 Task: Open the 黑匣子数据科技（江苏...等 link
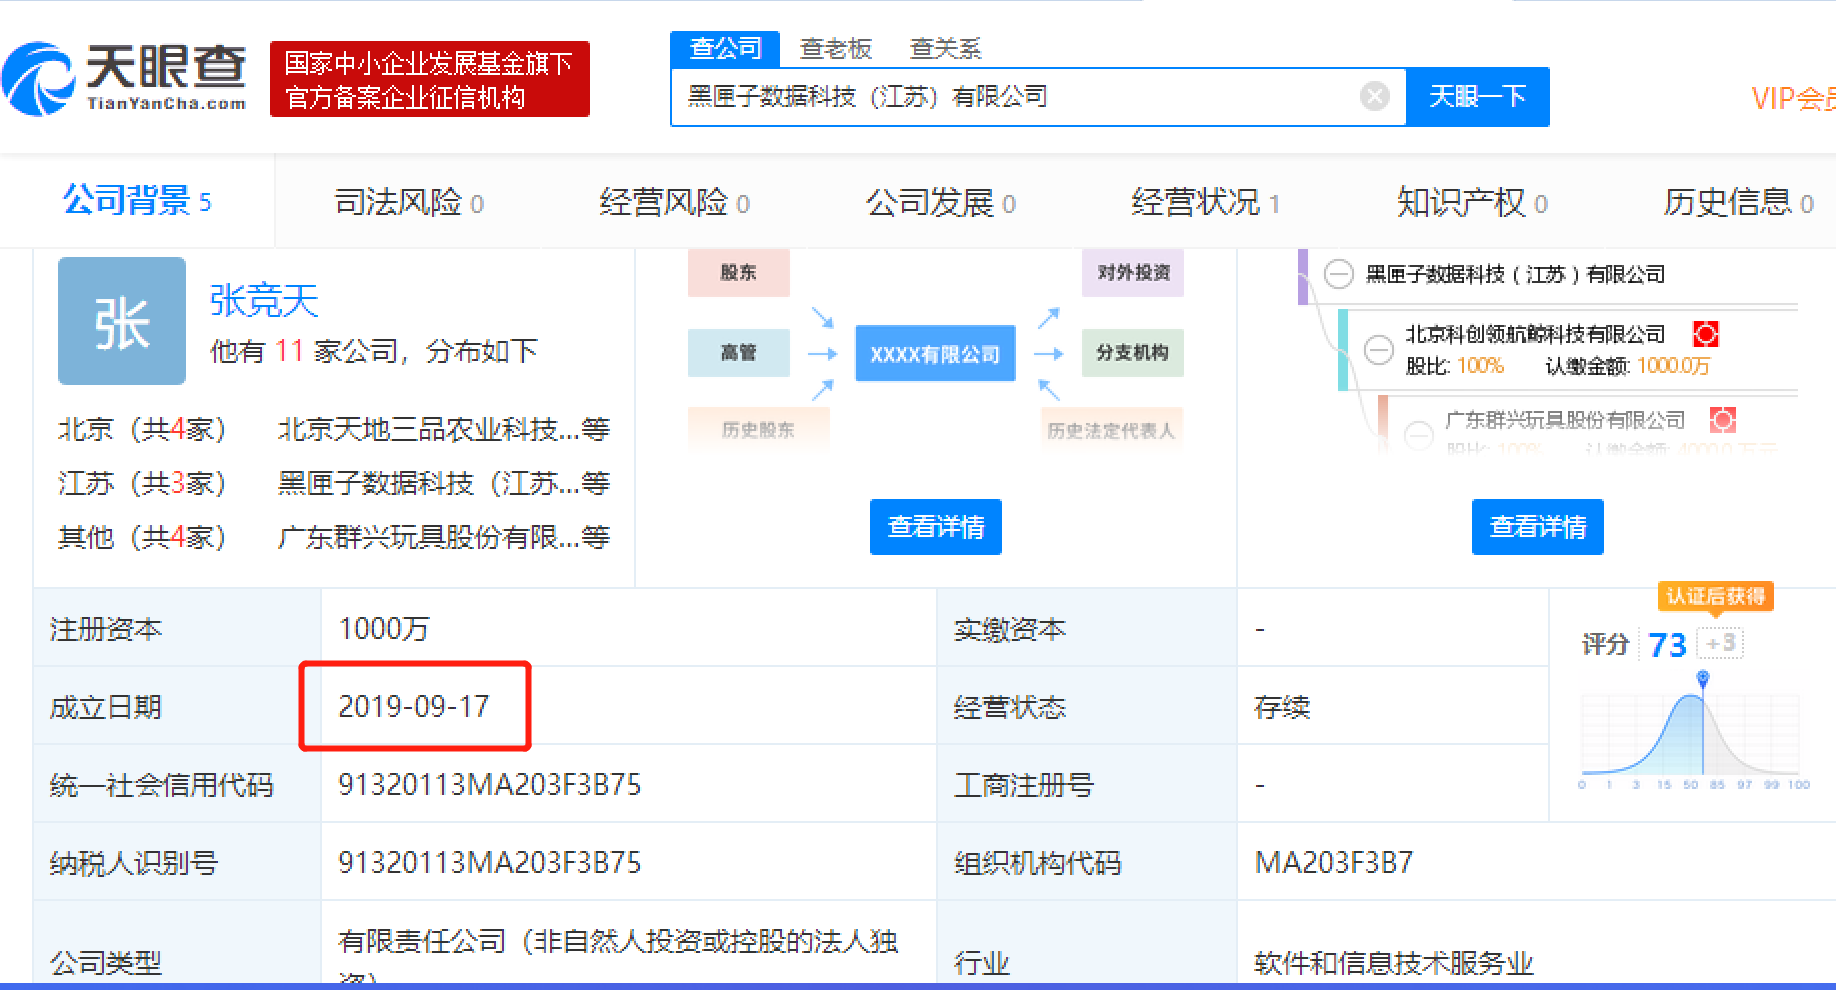pyautogui.click(x=444, y=484)
